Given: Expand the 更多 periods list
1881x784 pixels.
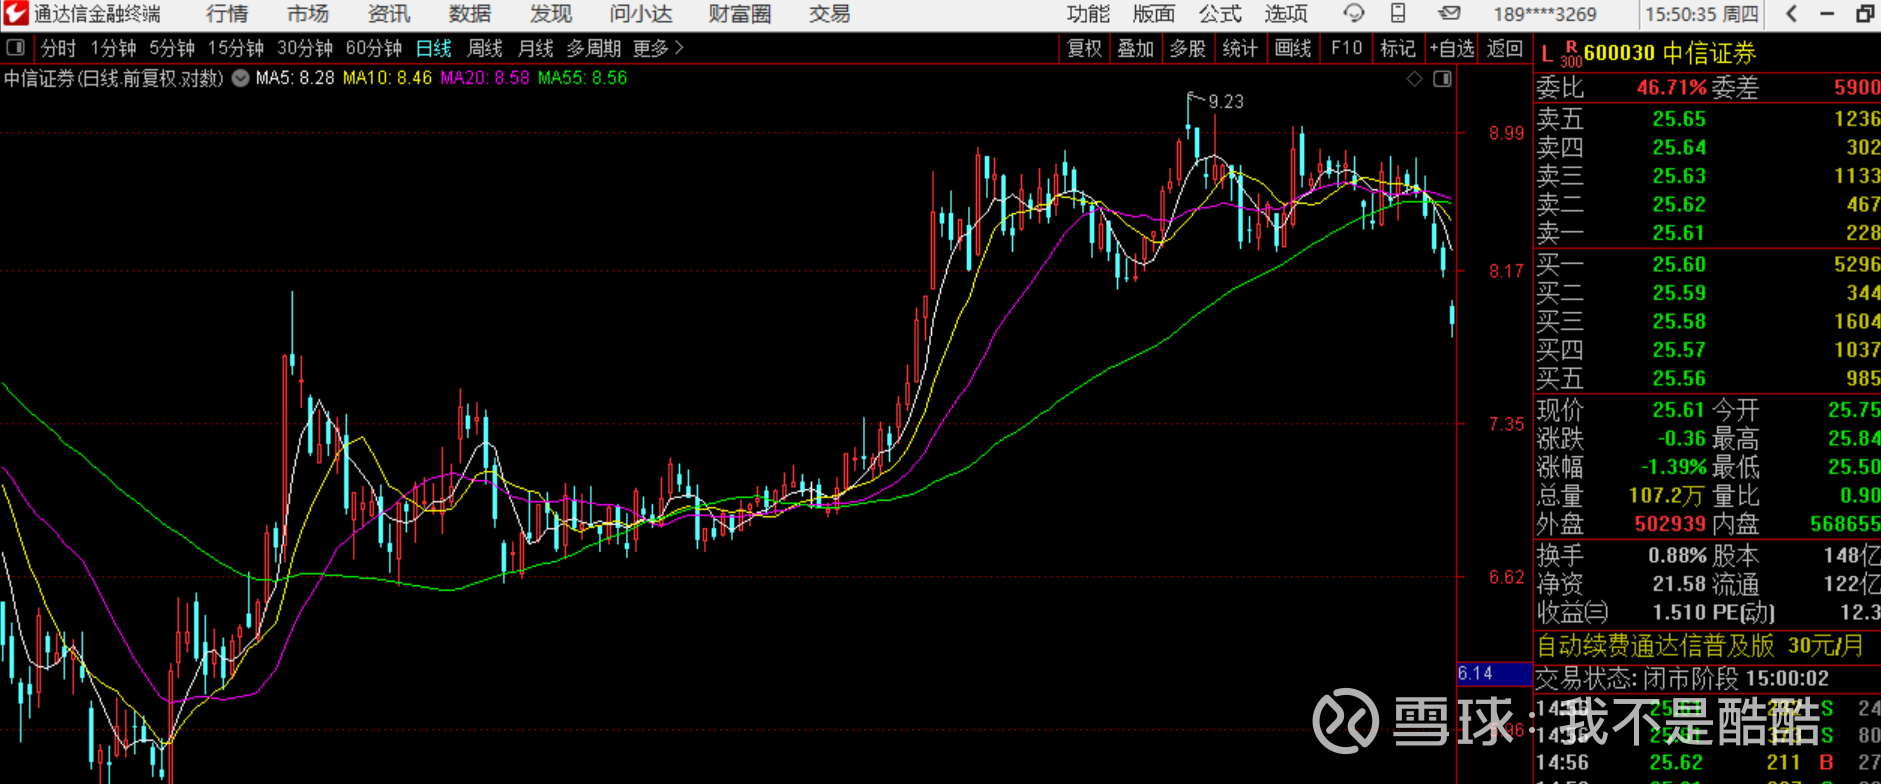Looking at the screenshot, I should pyautogui.click(x=658, y=48).
